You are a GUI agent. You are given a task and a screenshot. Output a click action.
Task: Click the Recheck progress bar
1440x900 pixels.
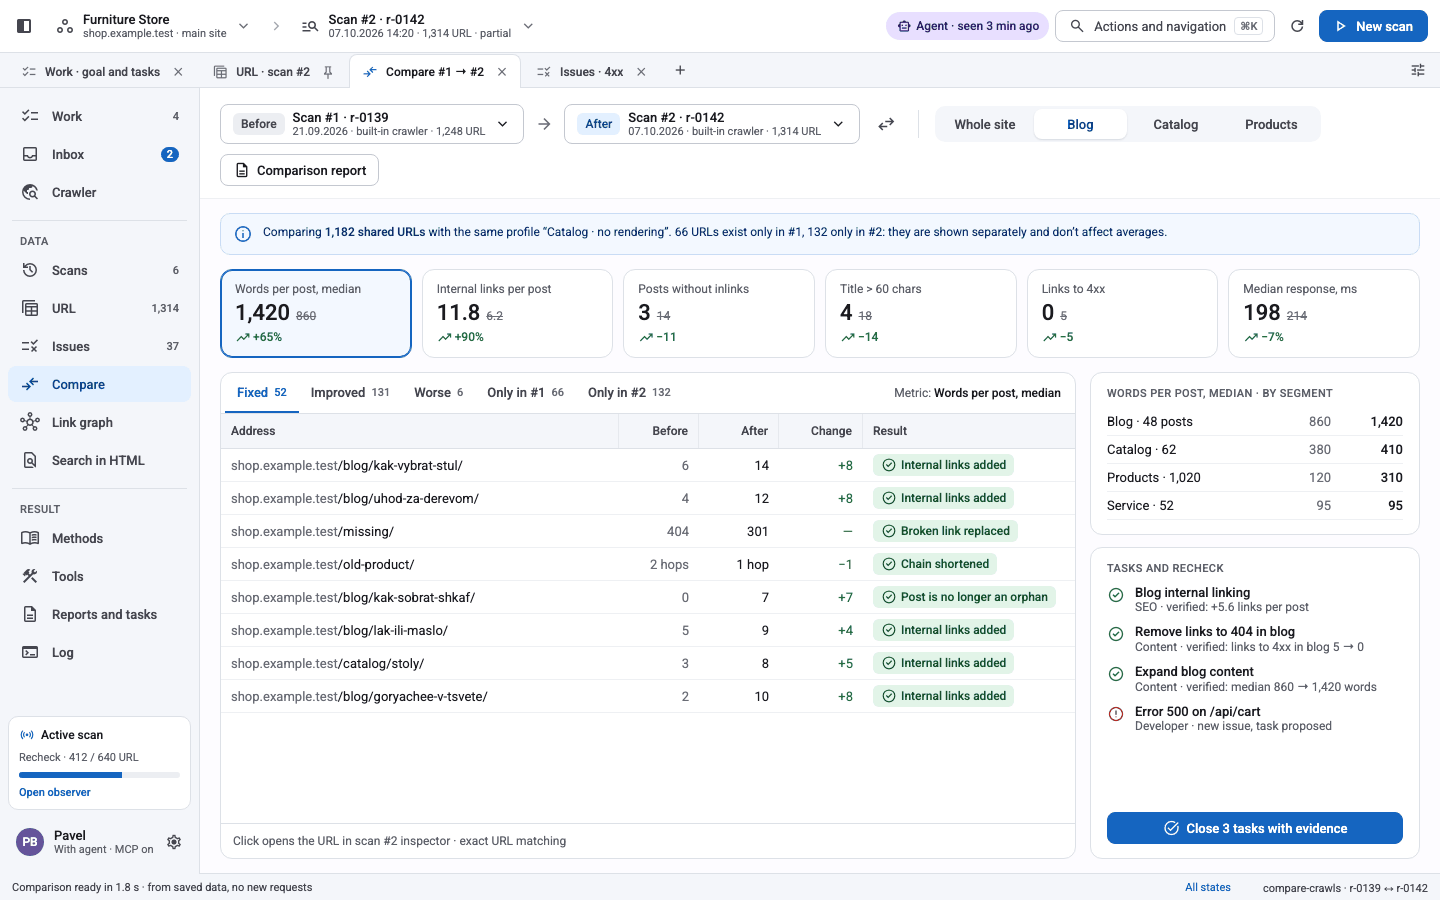99,775
